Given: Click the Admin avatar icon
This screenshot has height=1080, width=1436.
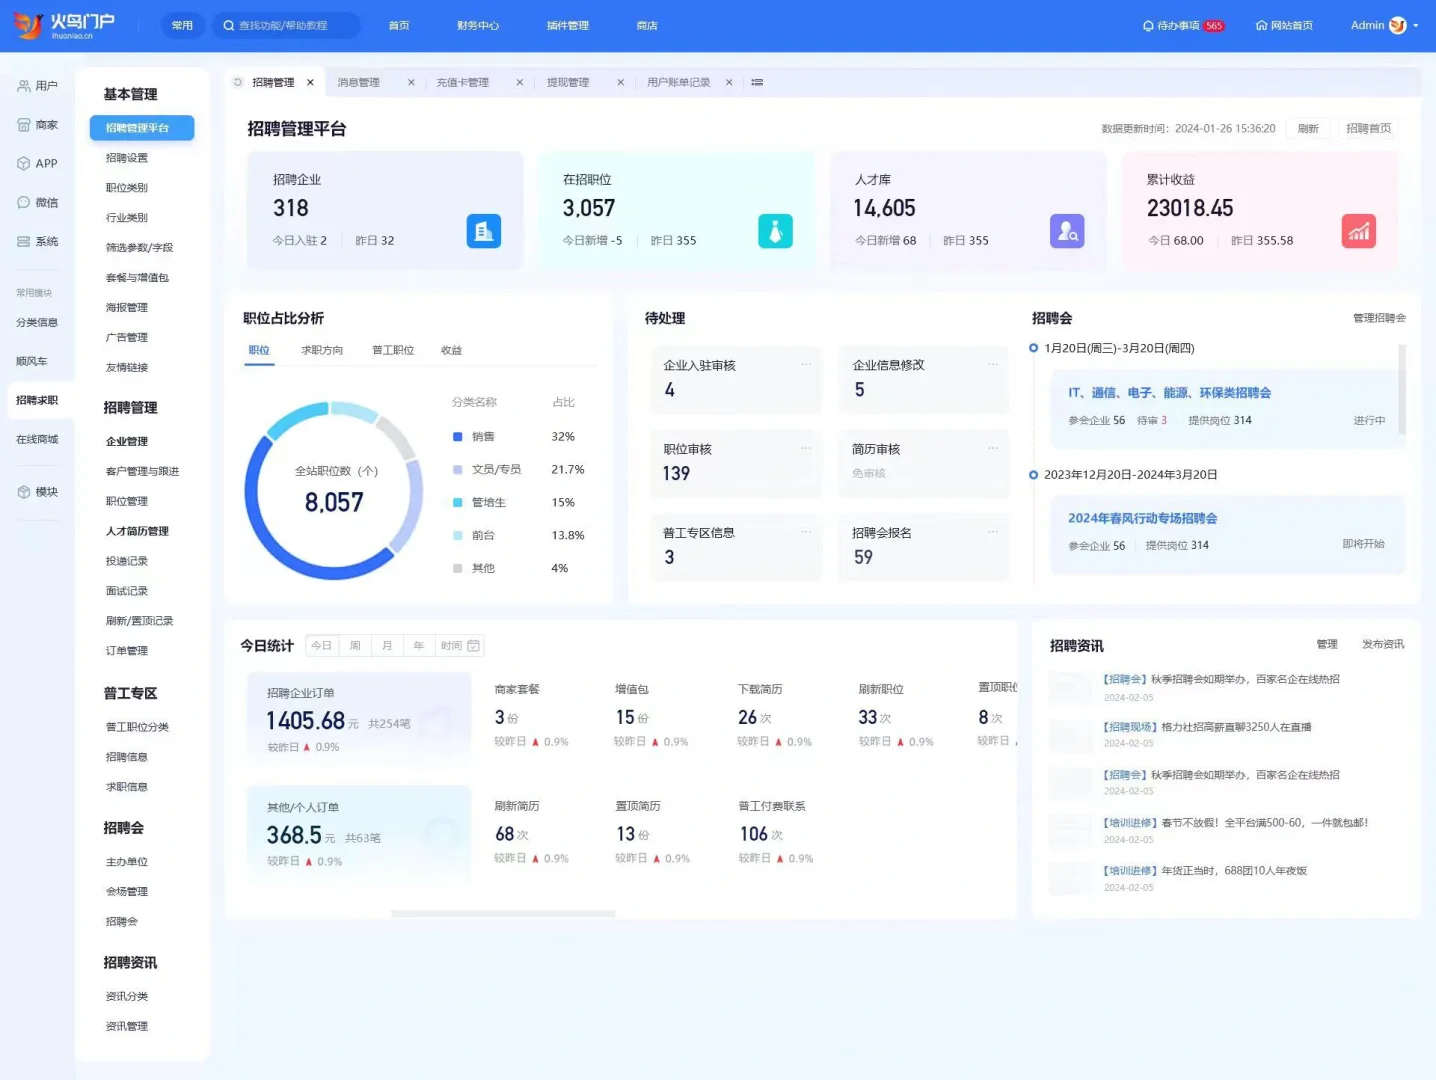Looking at the screenshot, I should click(1398, 26).
